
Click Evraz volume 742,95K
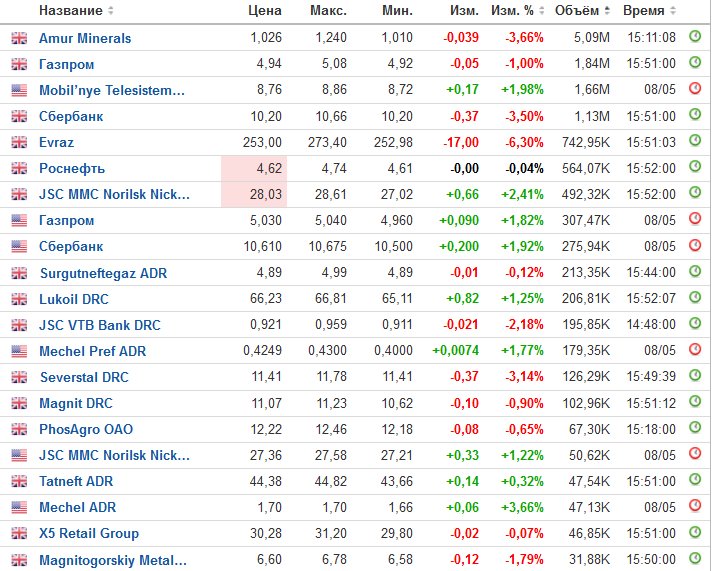(x=586, y=143)
